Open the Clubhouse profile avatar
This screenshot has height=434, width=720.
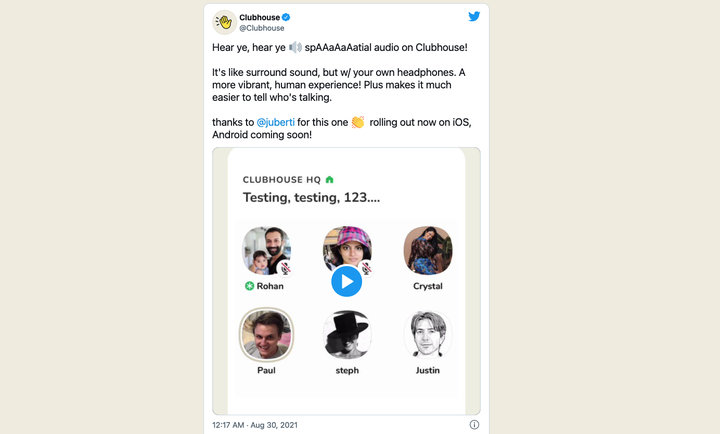point(225,22)
